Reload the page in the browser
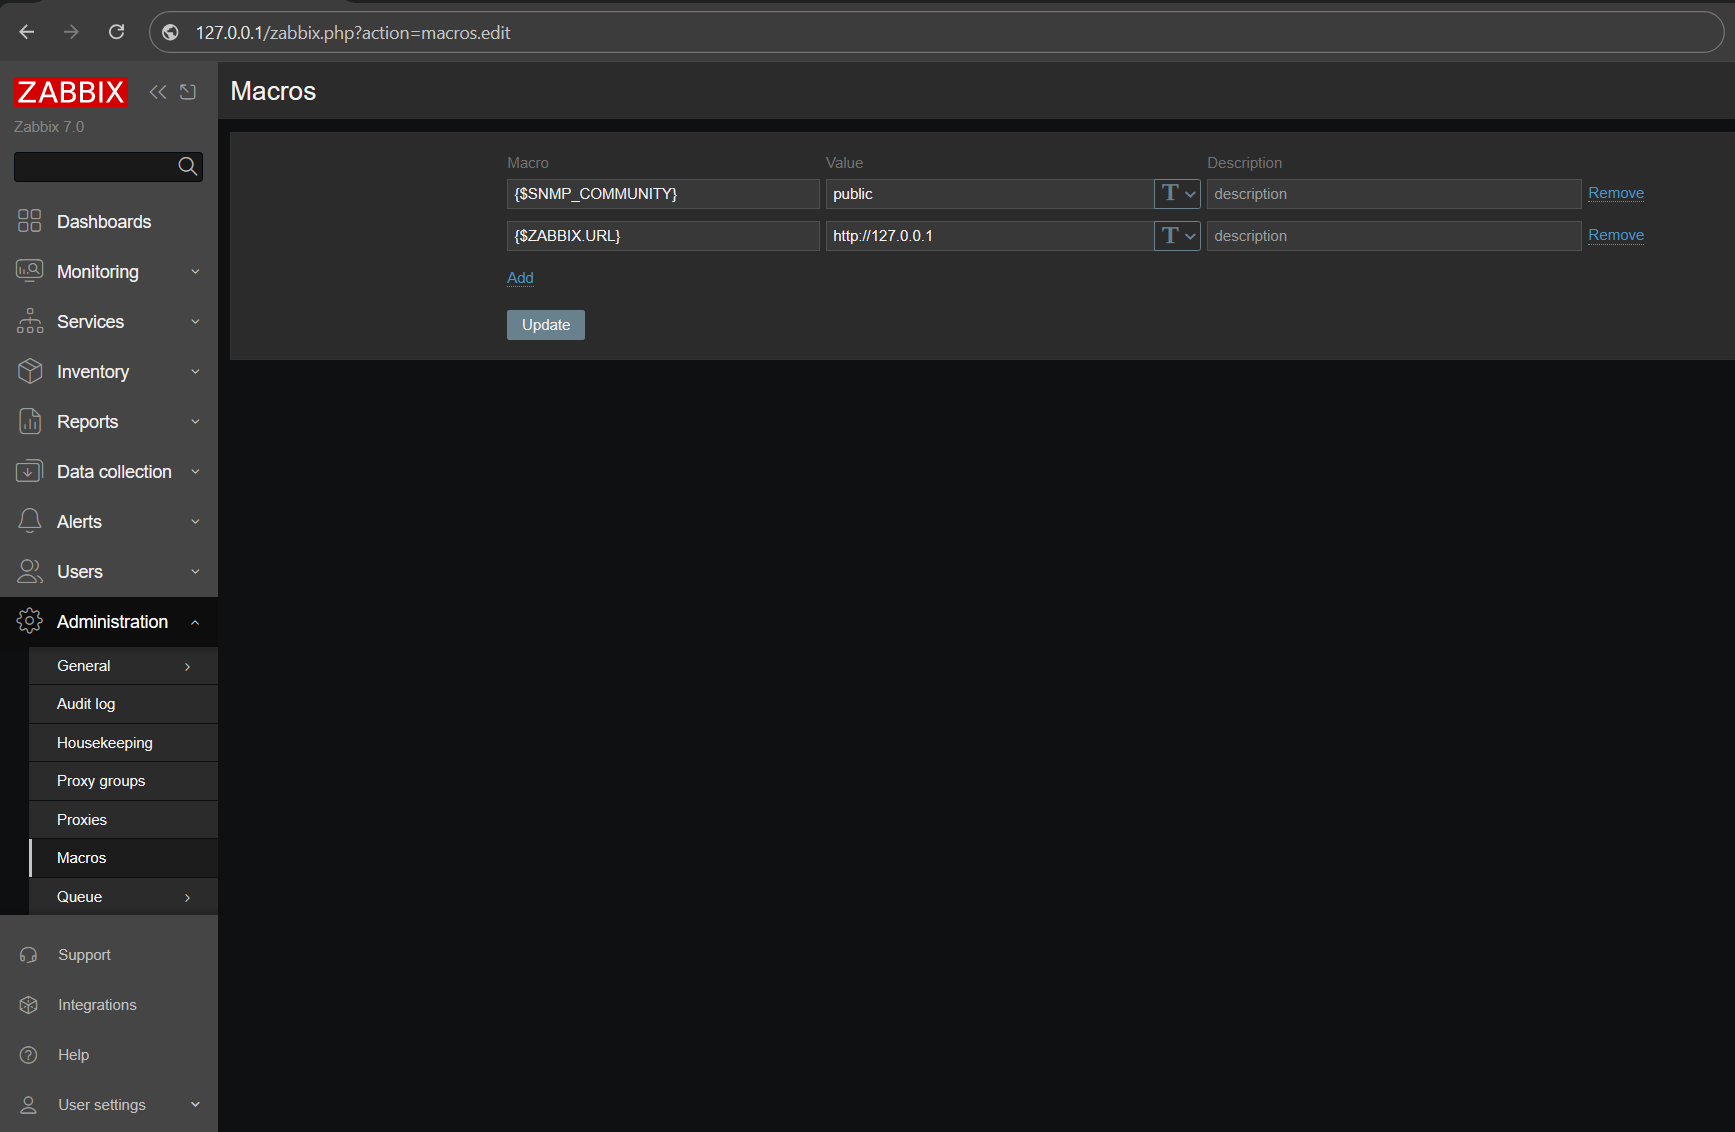 tap(117, 32)
